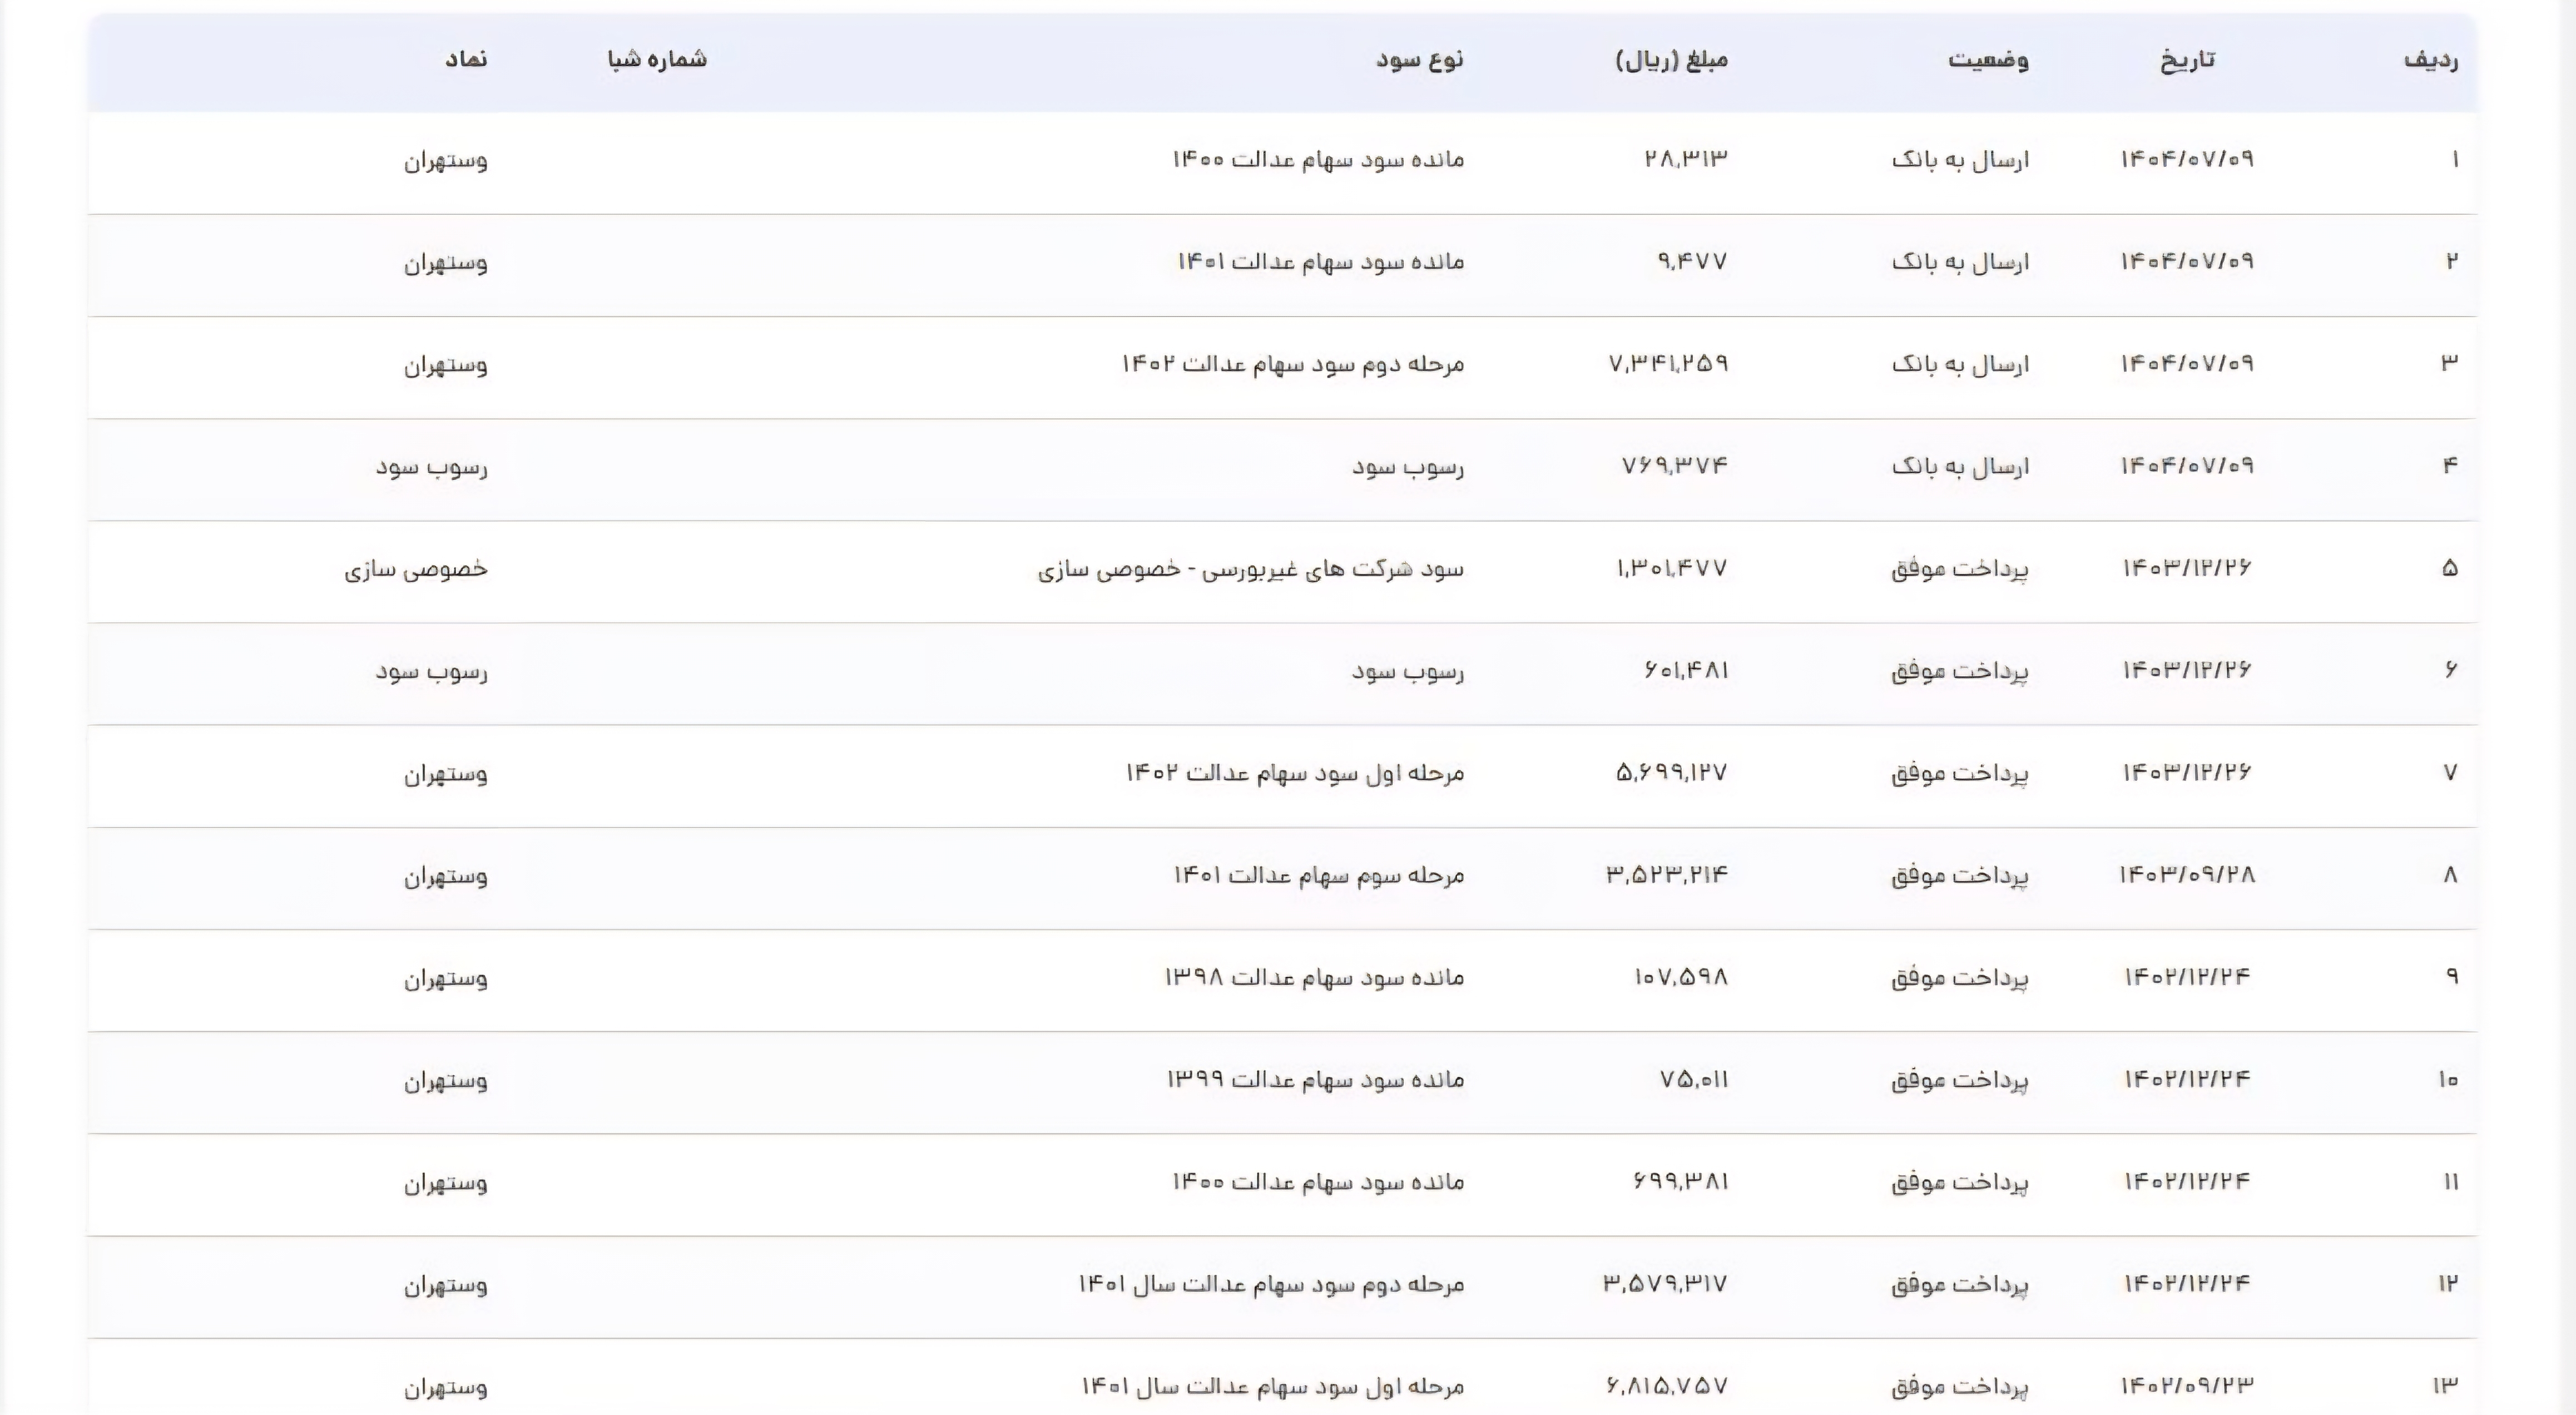Click the ردیف column header
This screenshot has width=2576, height=1415.
click(x=2430, y=60)
